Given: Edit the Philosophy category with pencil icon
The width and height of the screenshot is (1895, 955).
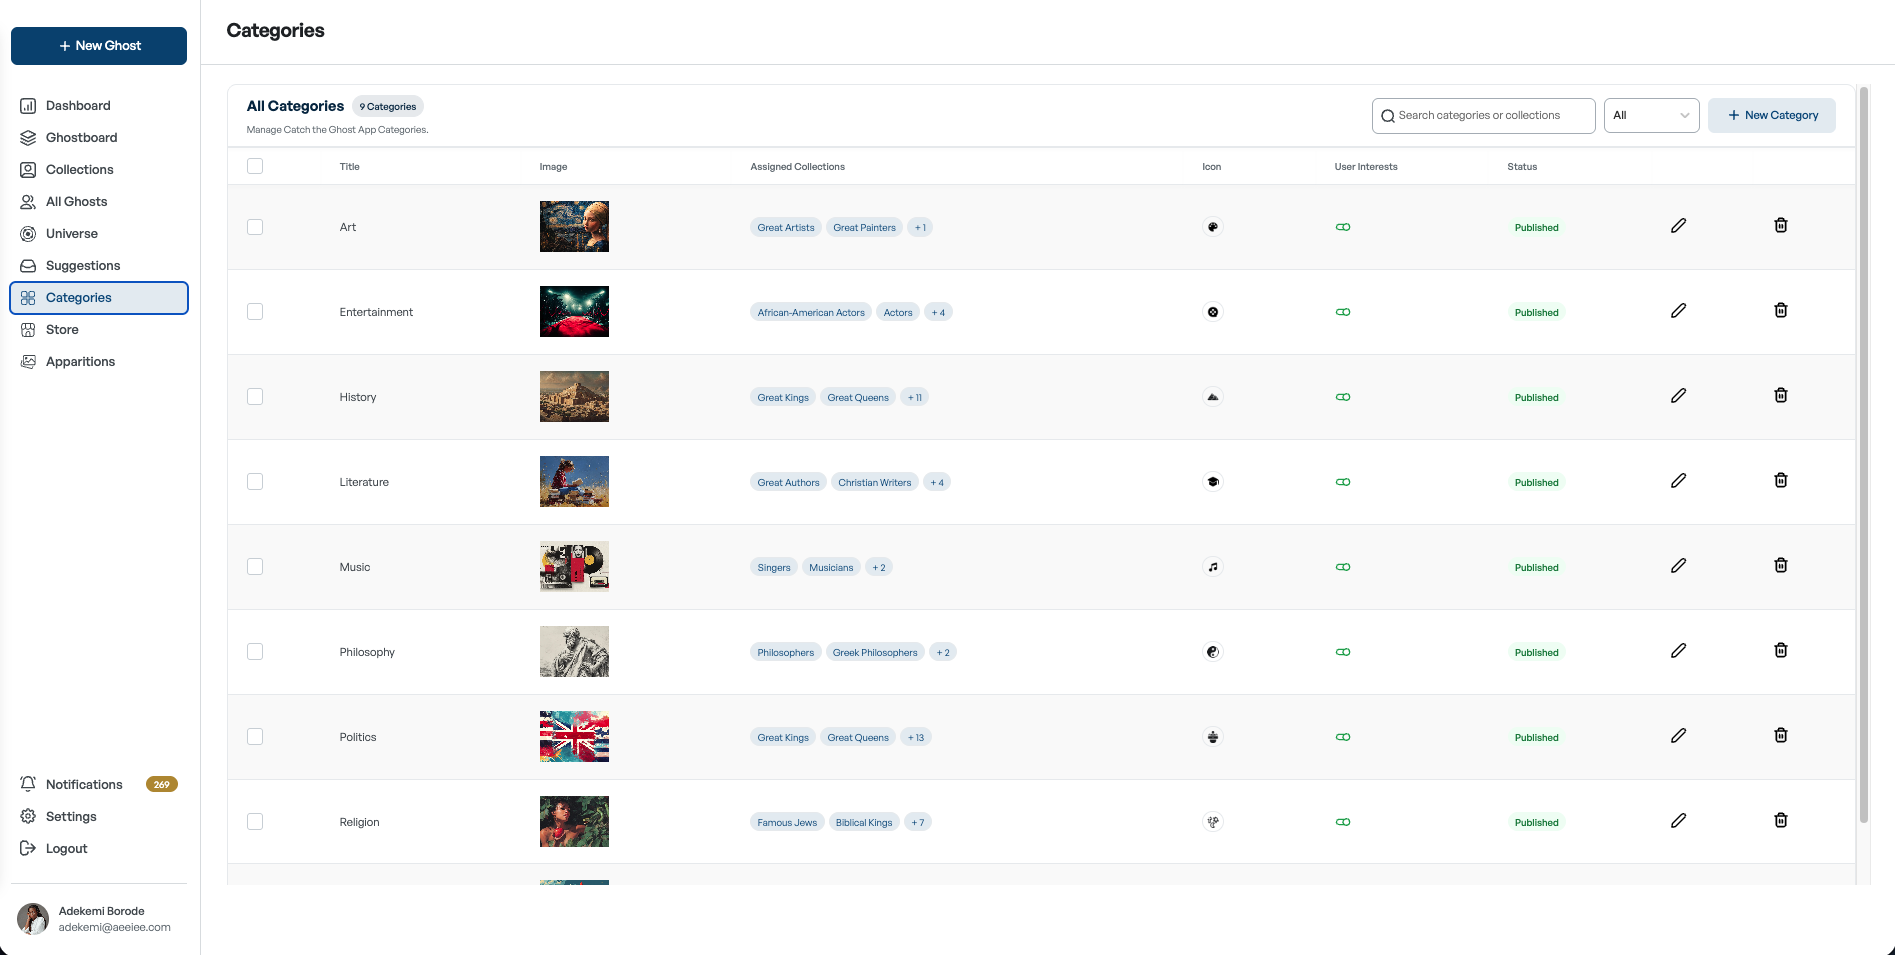Looking at the screenshot, I should (1678, 651).
